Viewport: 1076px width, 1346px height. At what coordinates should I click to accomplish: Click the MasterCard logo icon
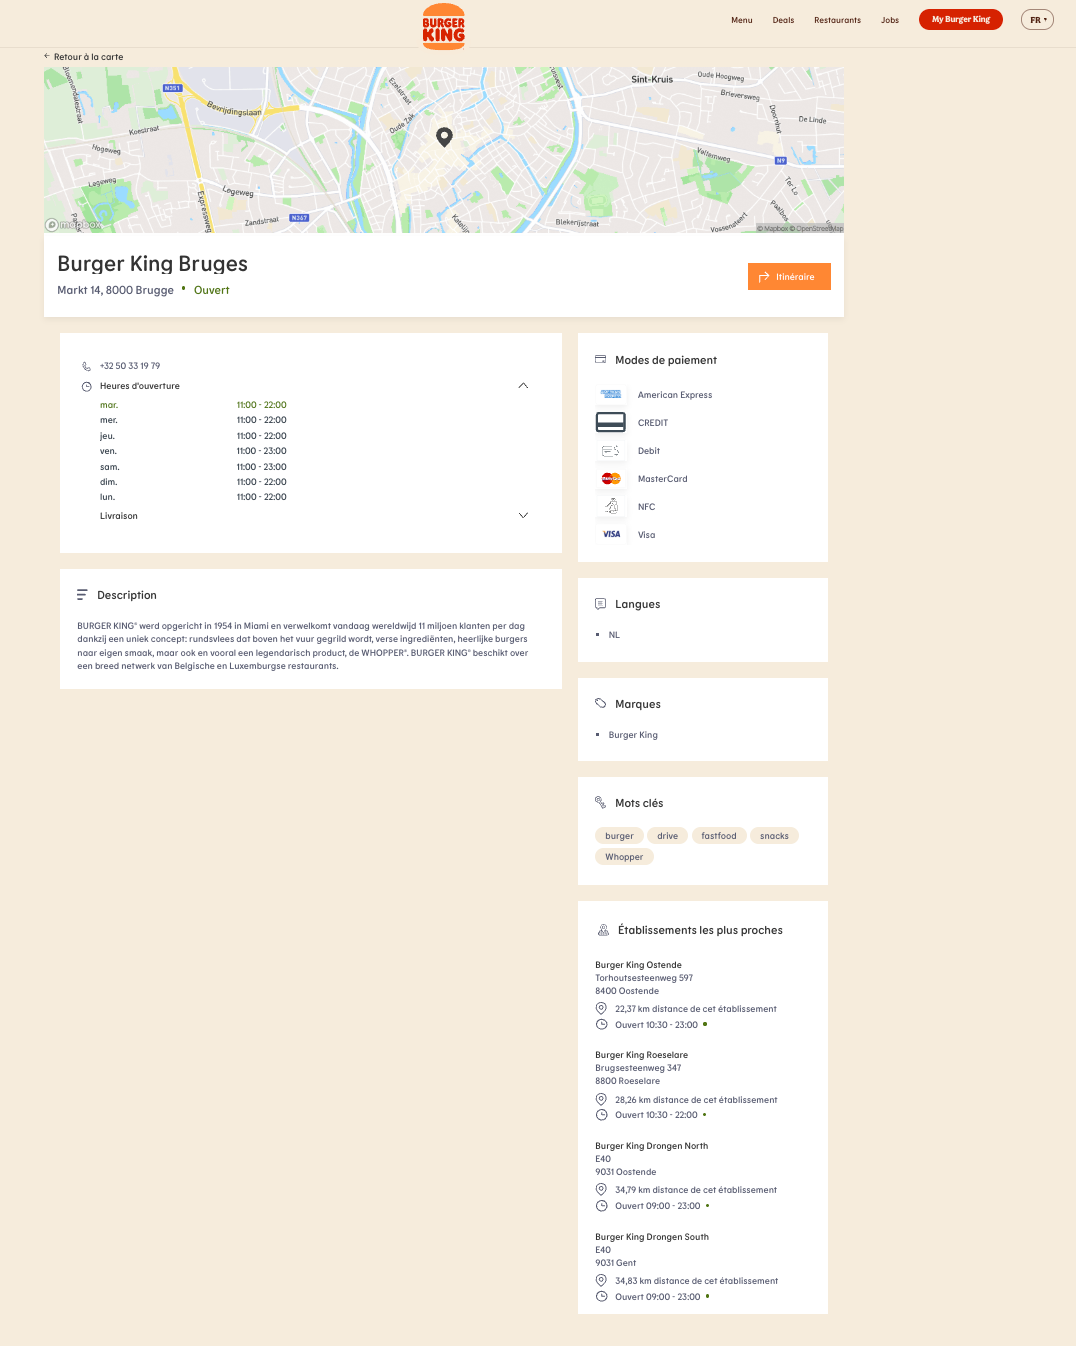tap(611, 479)
